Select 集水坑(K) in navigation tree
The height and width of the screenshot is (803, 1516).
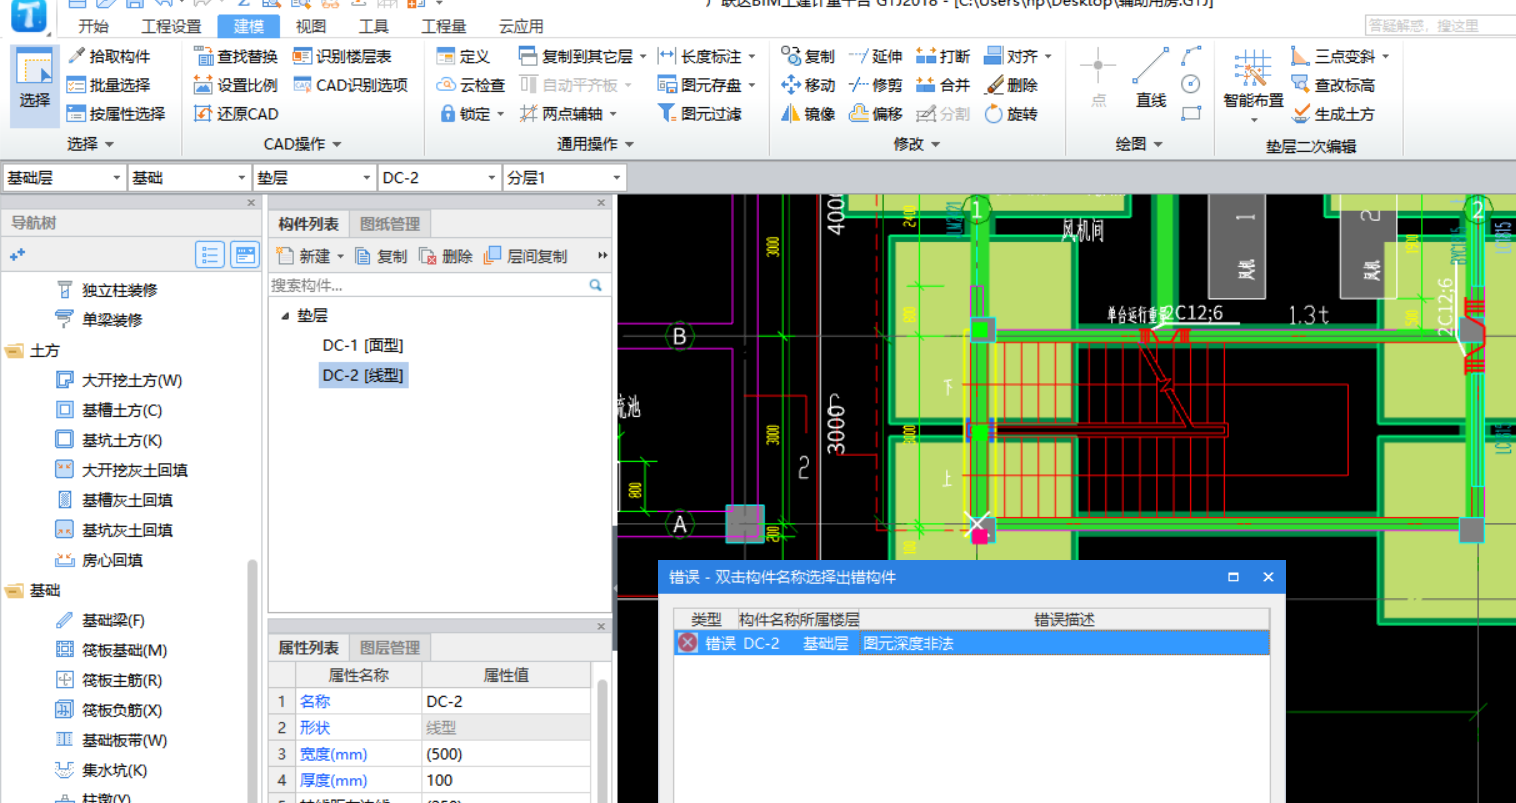pos(101,770)
